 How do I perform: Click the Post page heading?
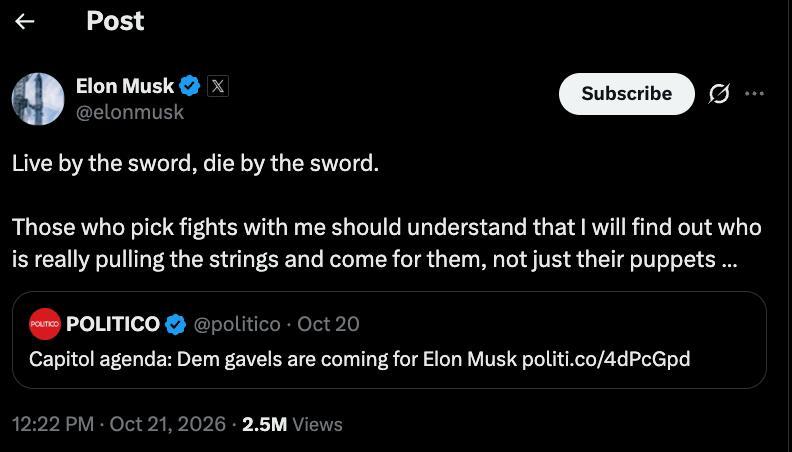pyautogui.click(x=115, y=21)
